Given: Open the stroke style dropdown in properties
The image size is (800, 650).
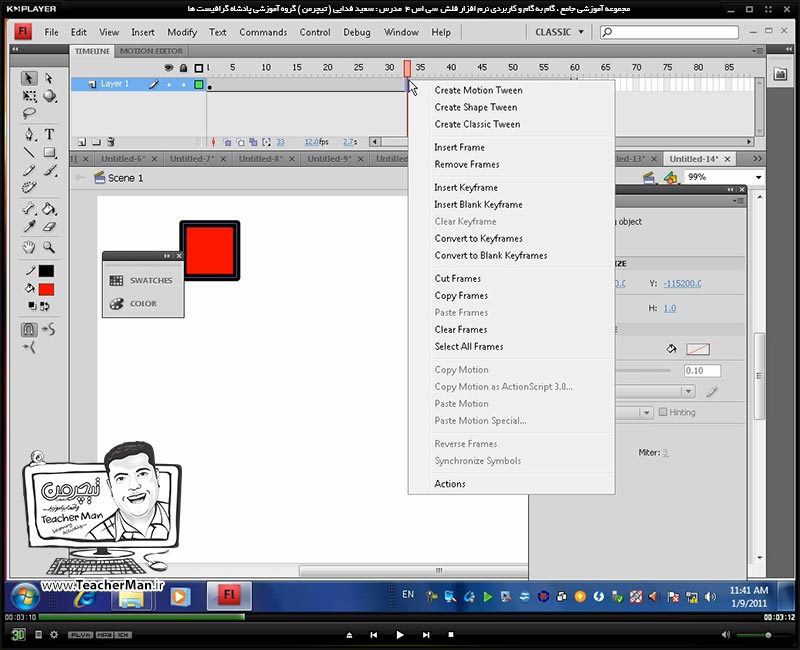Looking at the screenshot, I should point(688,391).
